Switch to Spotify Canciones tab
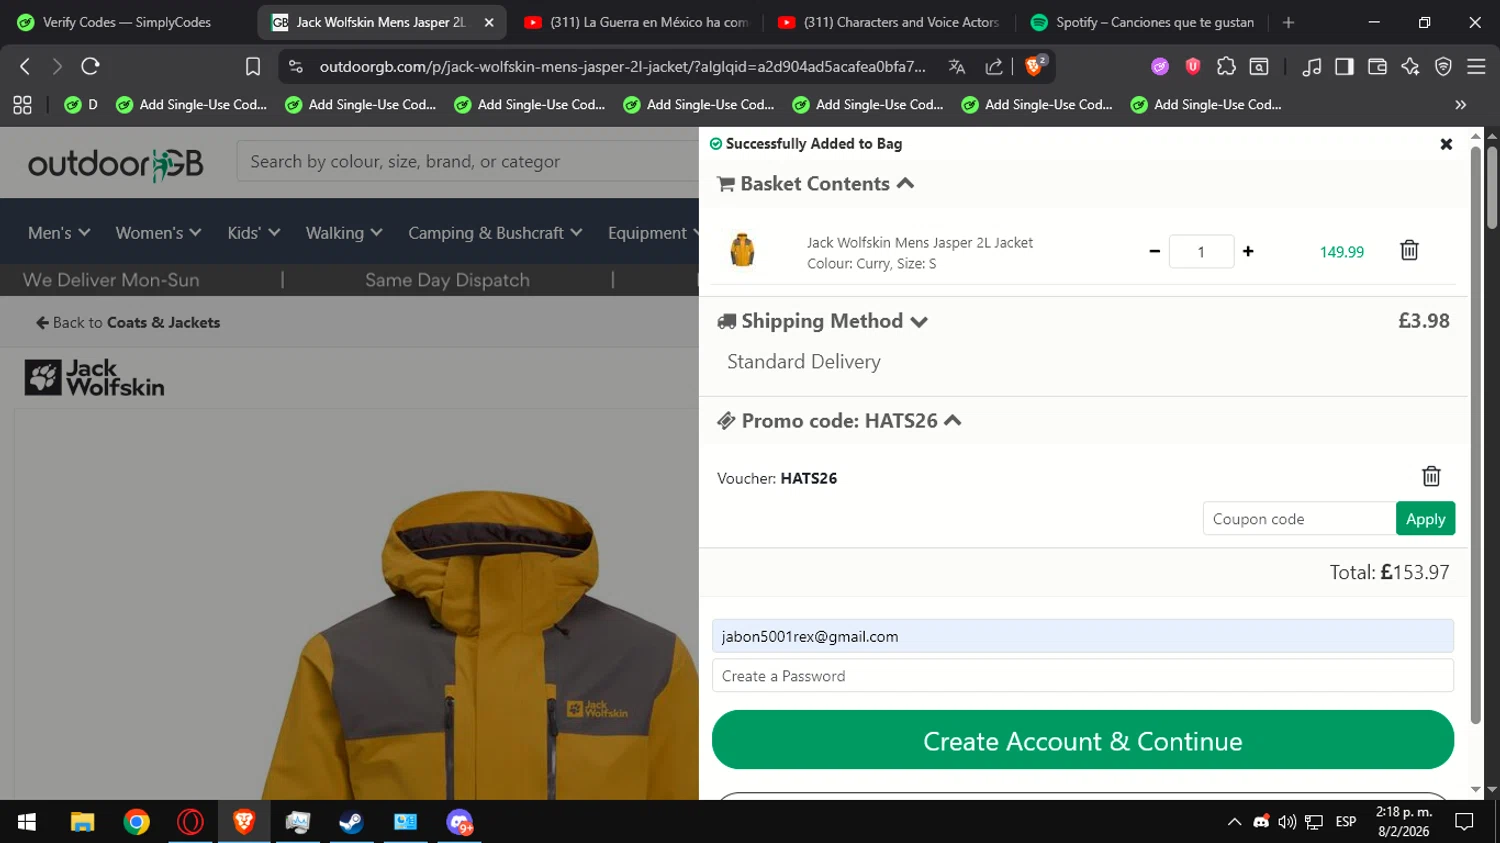 pos(1142,22)
